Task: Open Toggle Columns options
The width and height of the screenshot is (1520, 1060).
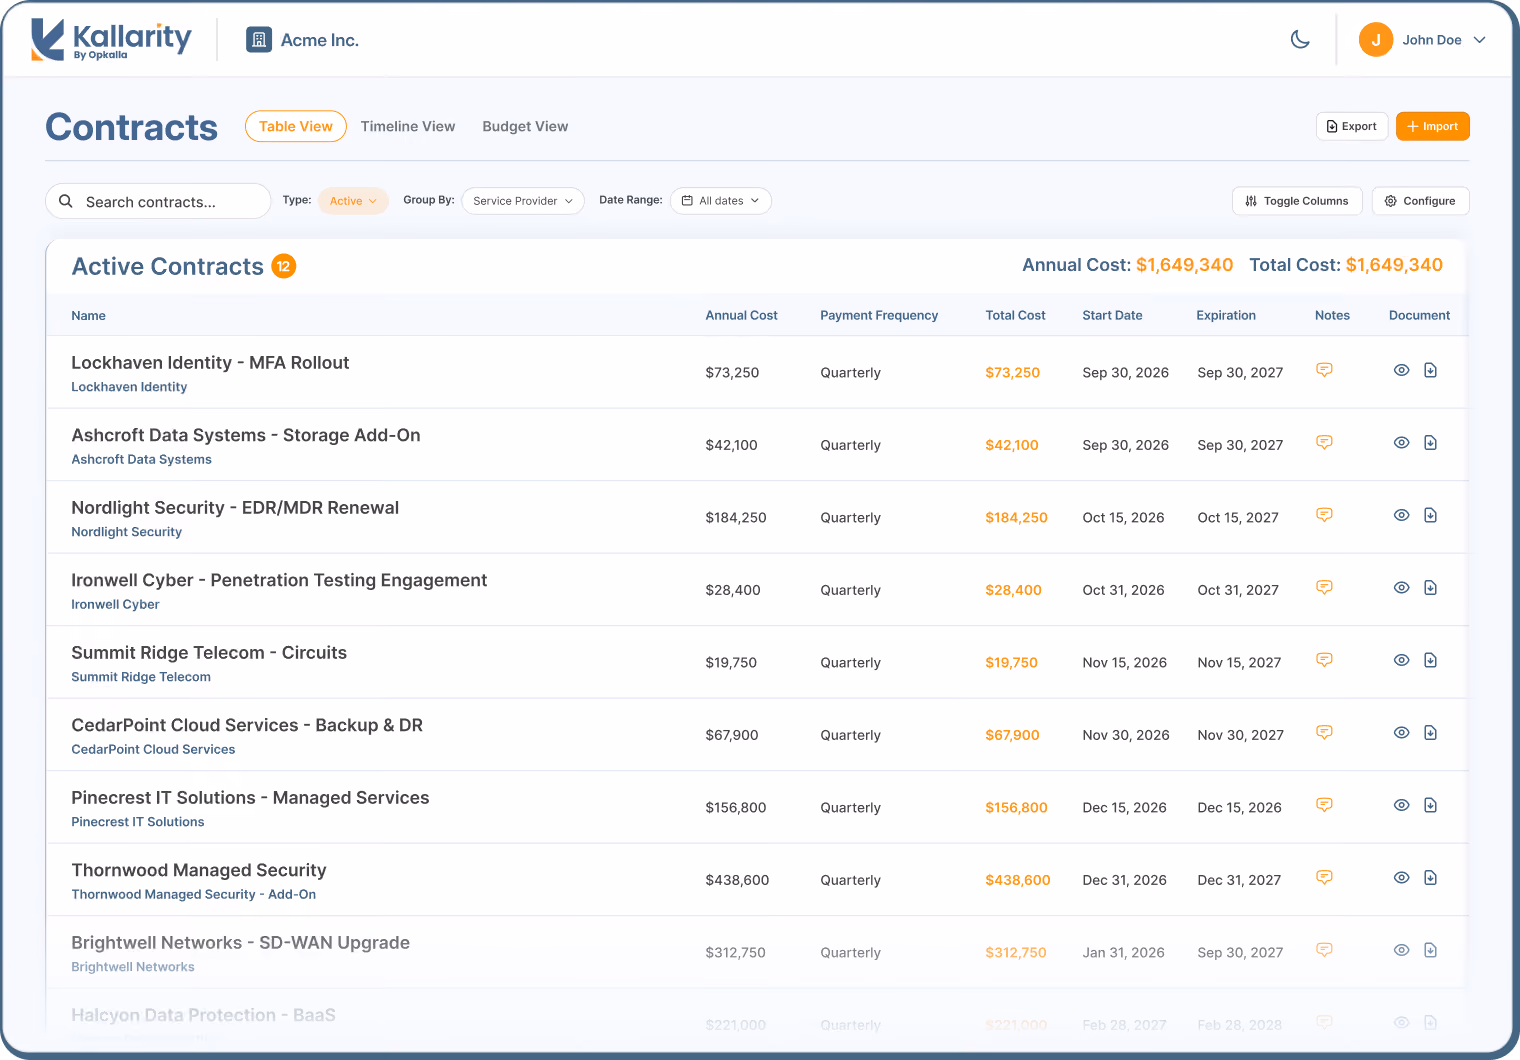Action: [1297, 201]
